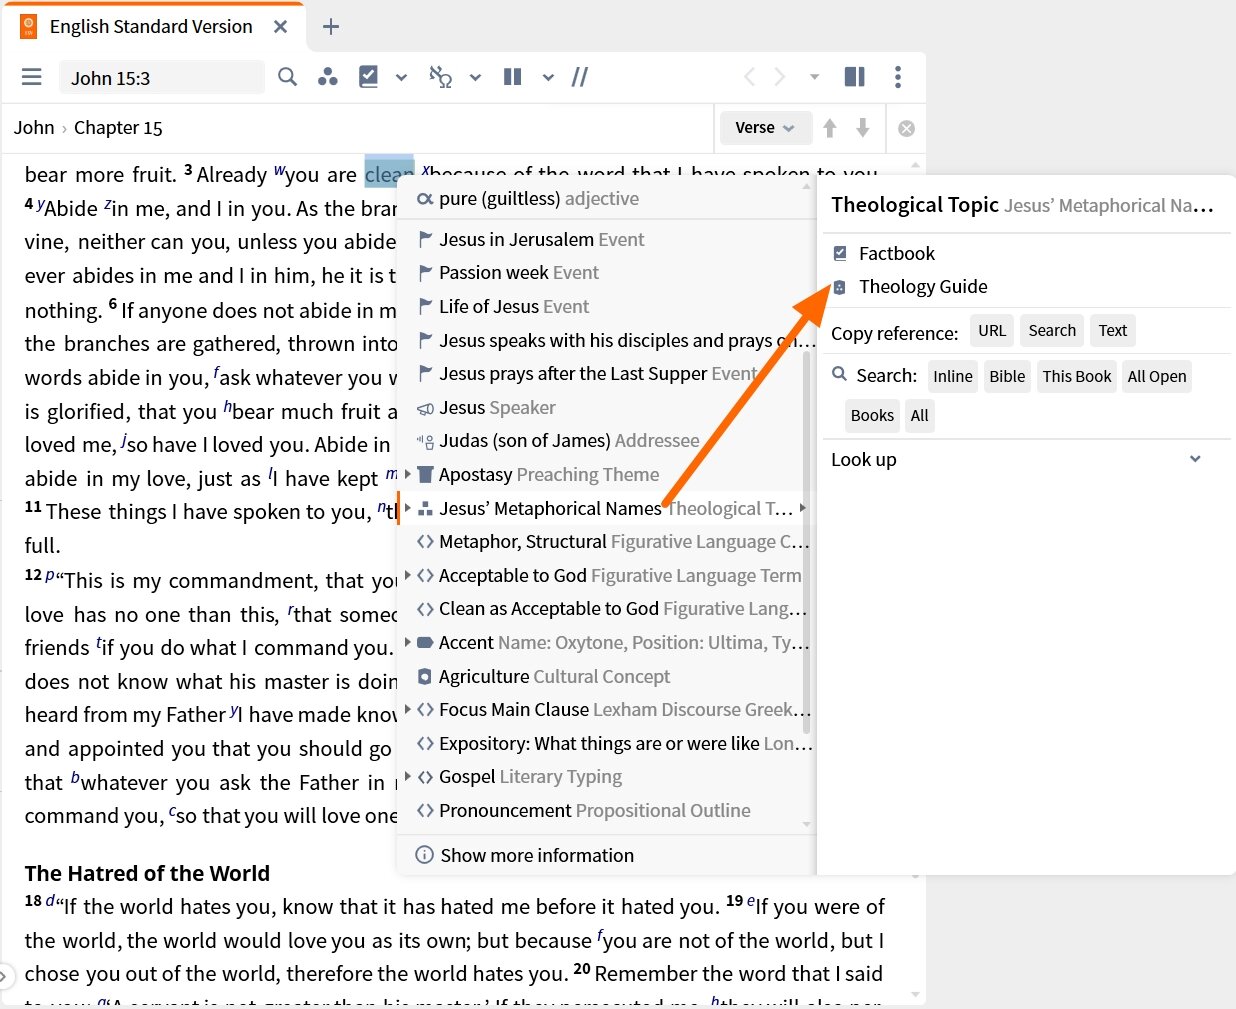This screenshot has width=1236, height=1009.
Task: Click the double-slash icon in toolbar
Action: point(580,77)
